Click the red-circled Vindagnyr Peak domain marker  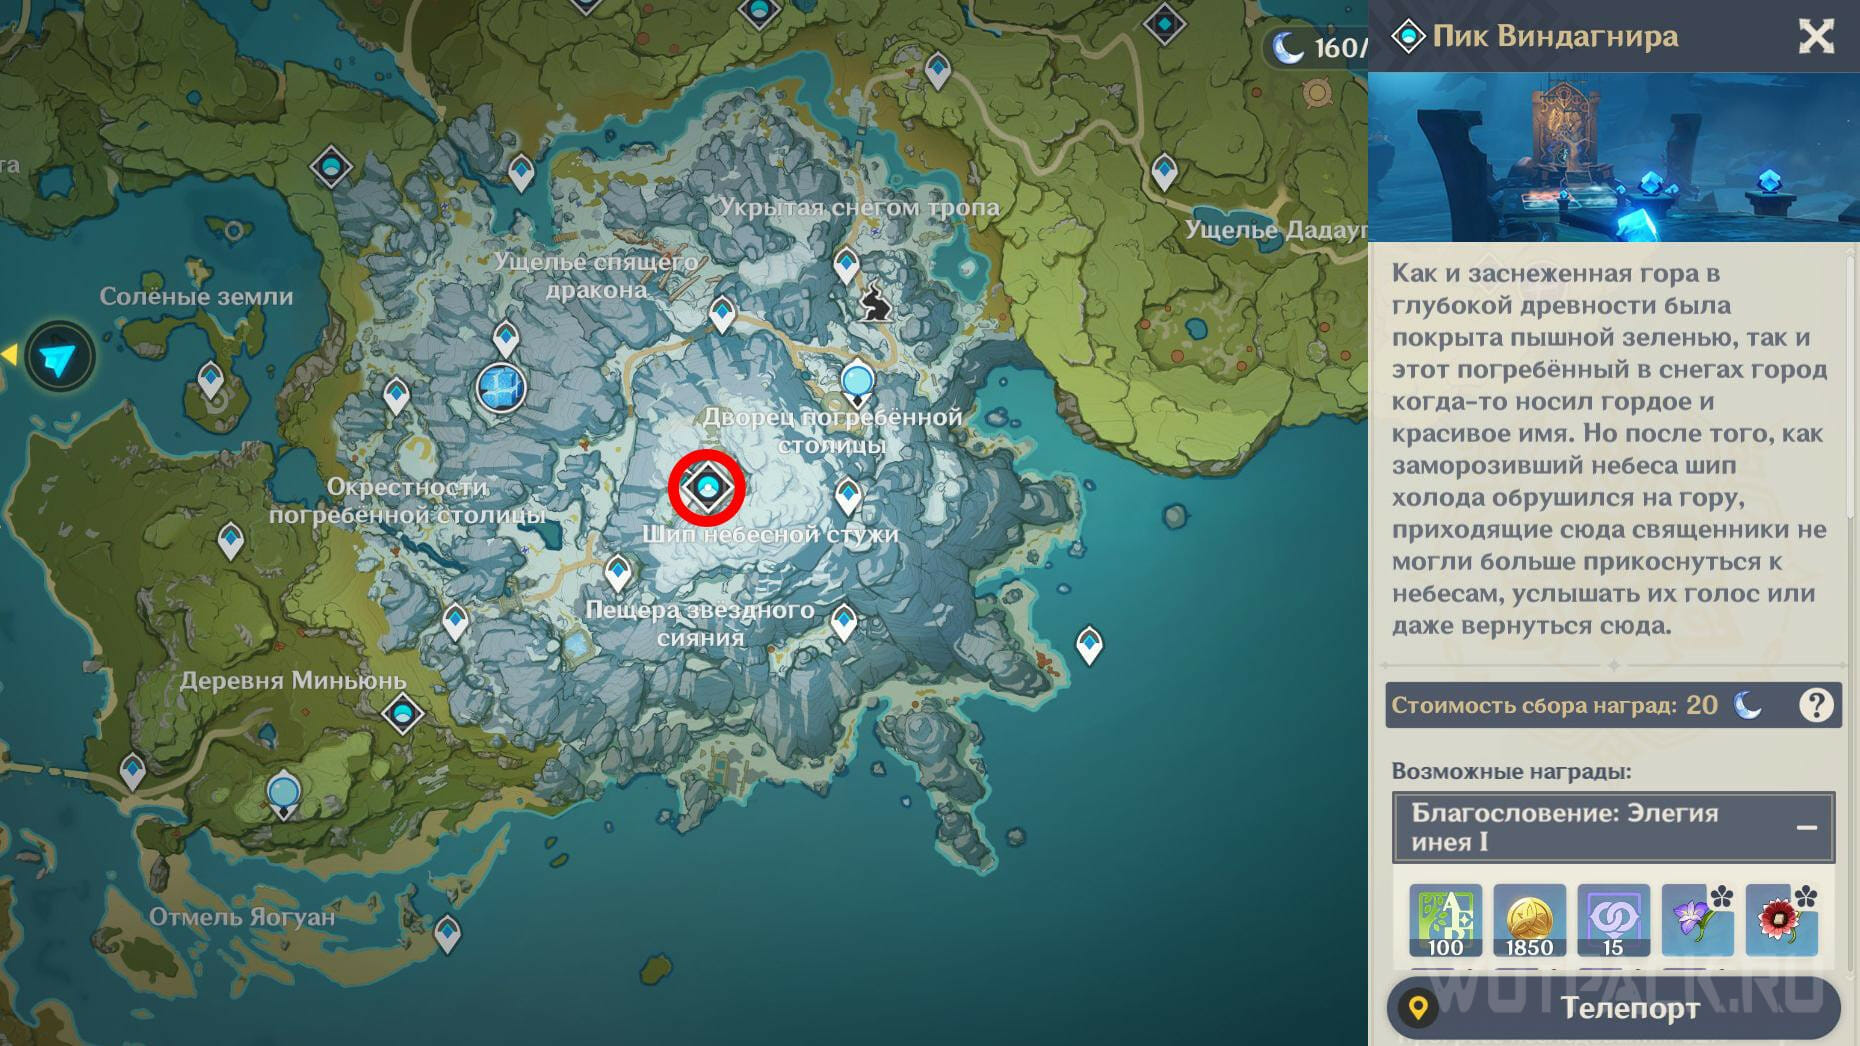707,488
